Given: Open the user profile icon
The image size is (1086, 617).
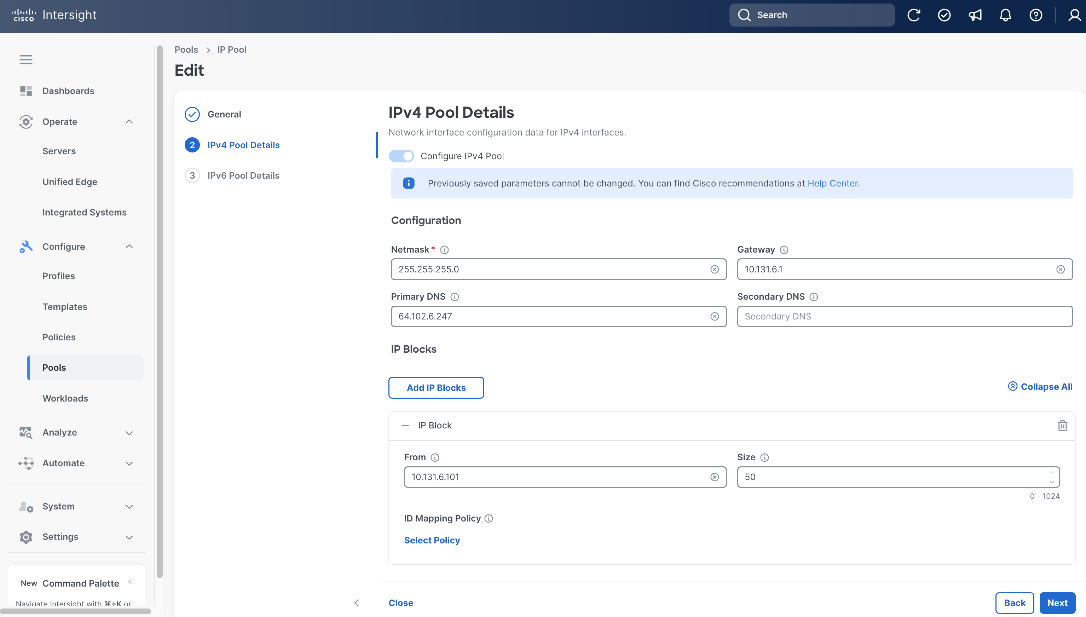Looking at the screenshot, I should coord(1074,15).
